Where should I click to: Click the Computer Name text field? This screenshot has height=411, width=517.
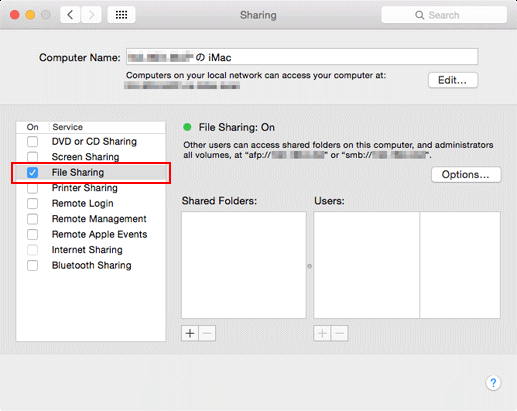[x=302, y=57]
